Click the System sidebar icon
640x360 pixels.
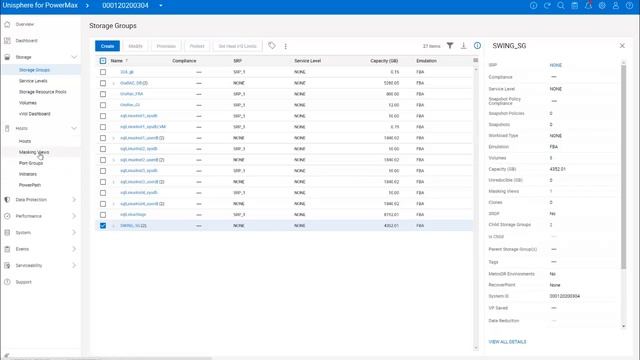click(x=7, y=233)
